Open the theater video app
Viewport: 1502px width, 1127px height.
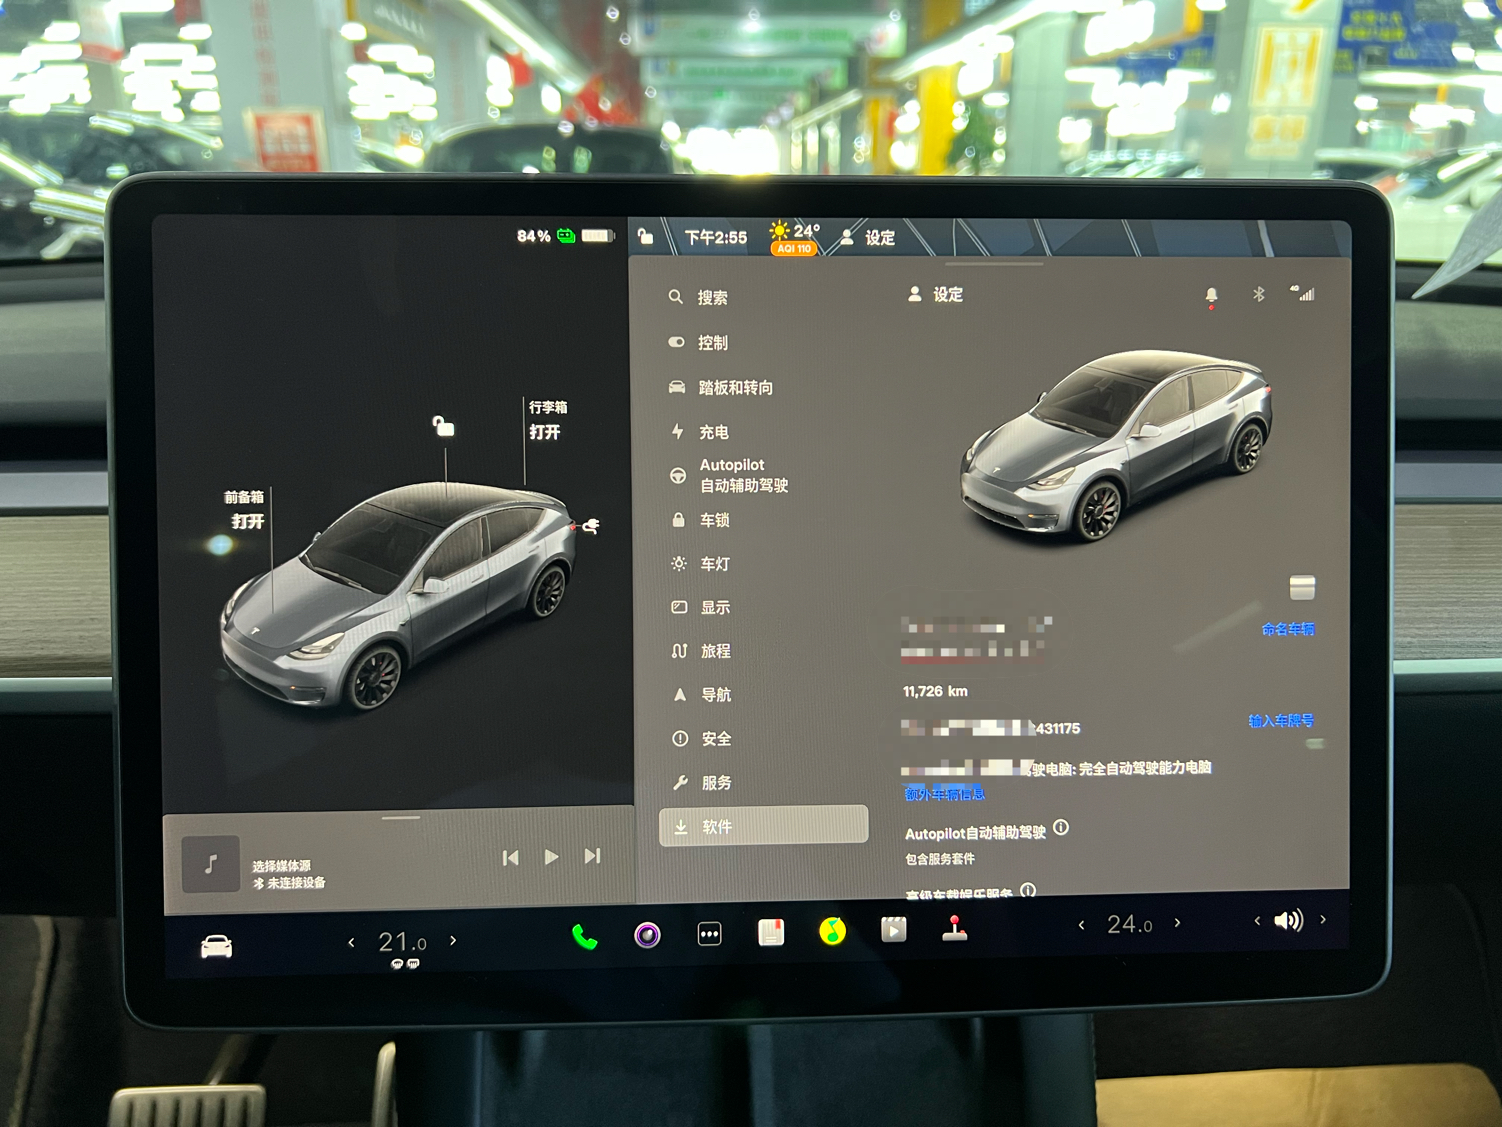894,930
